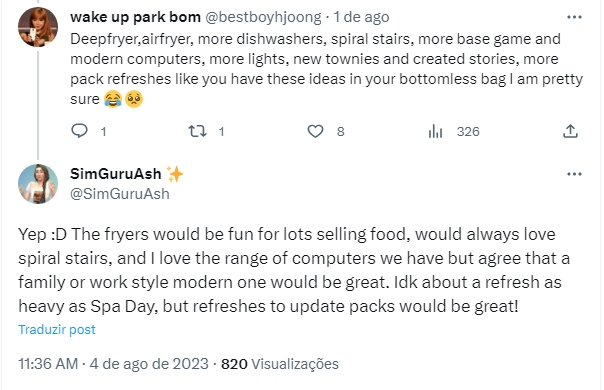Click the SimGuruAsh display name

pos(116,174)
